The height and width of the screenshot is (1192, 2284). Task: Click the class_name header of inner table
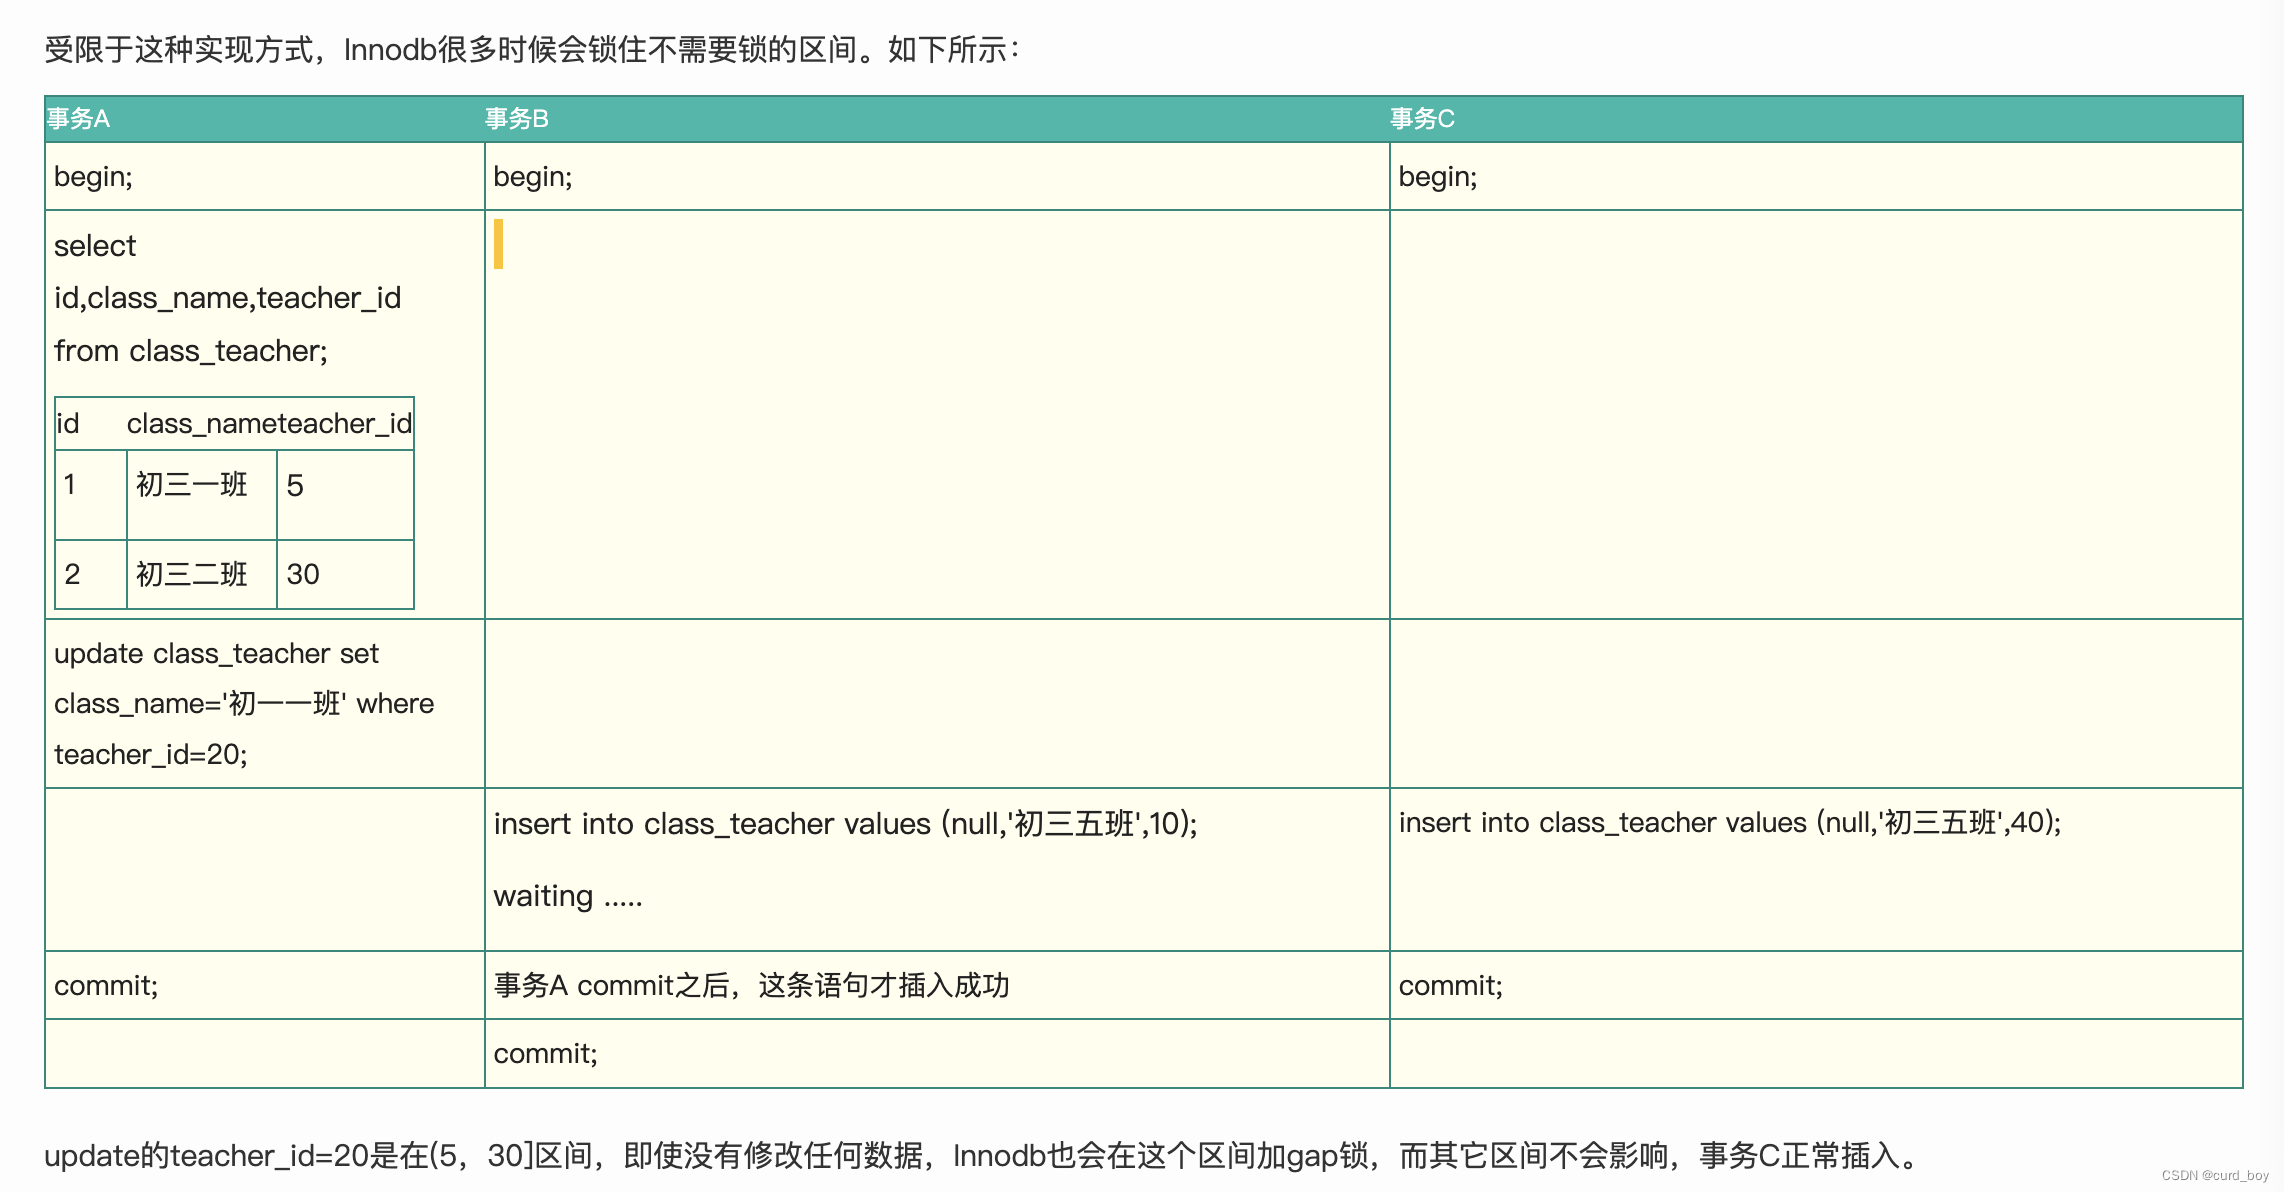(x=202, y=424)
